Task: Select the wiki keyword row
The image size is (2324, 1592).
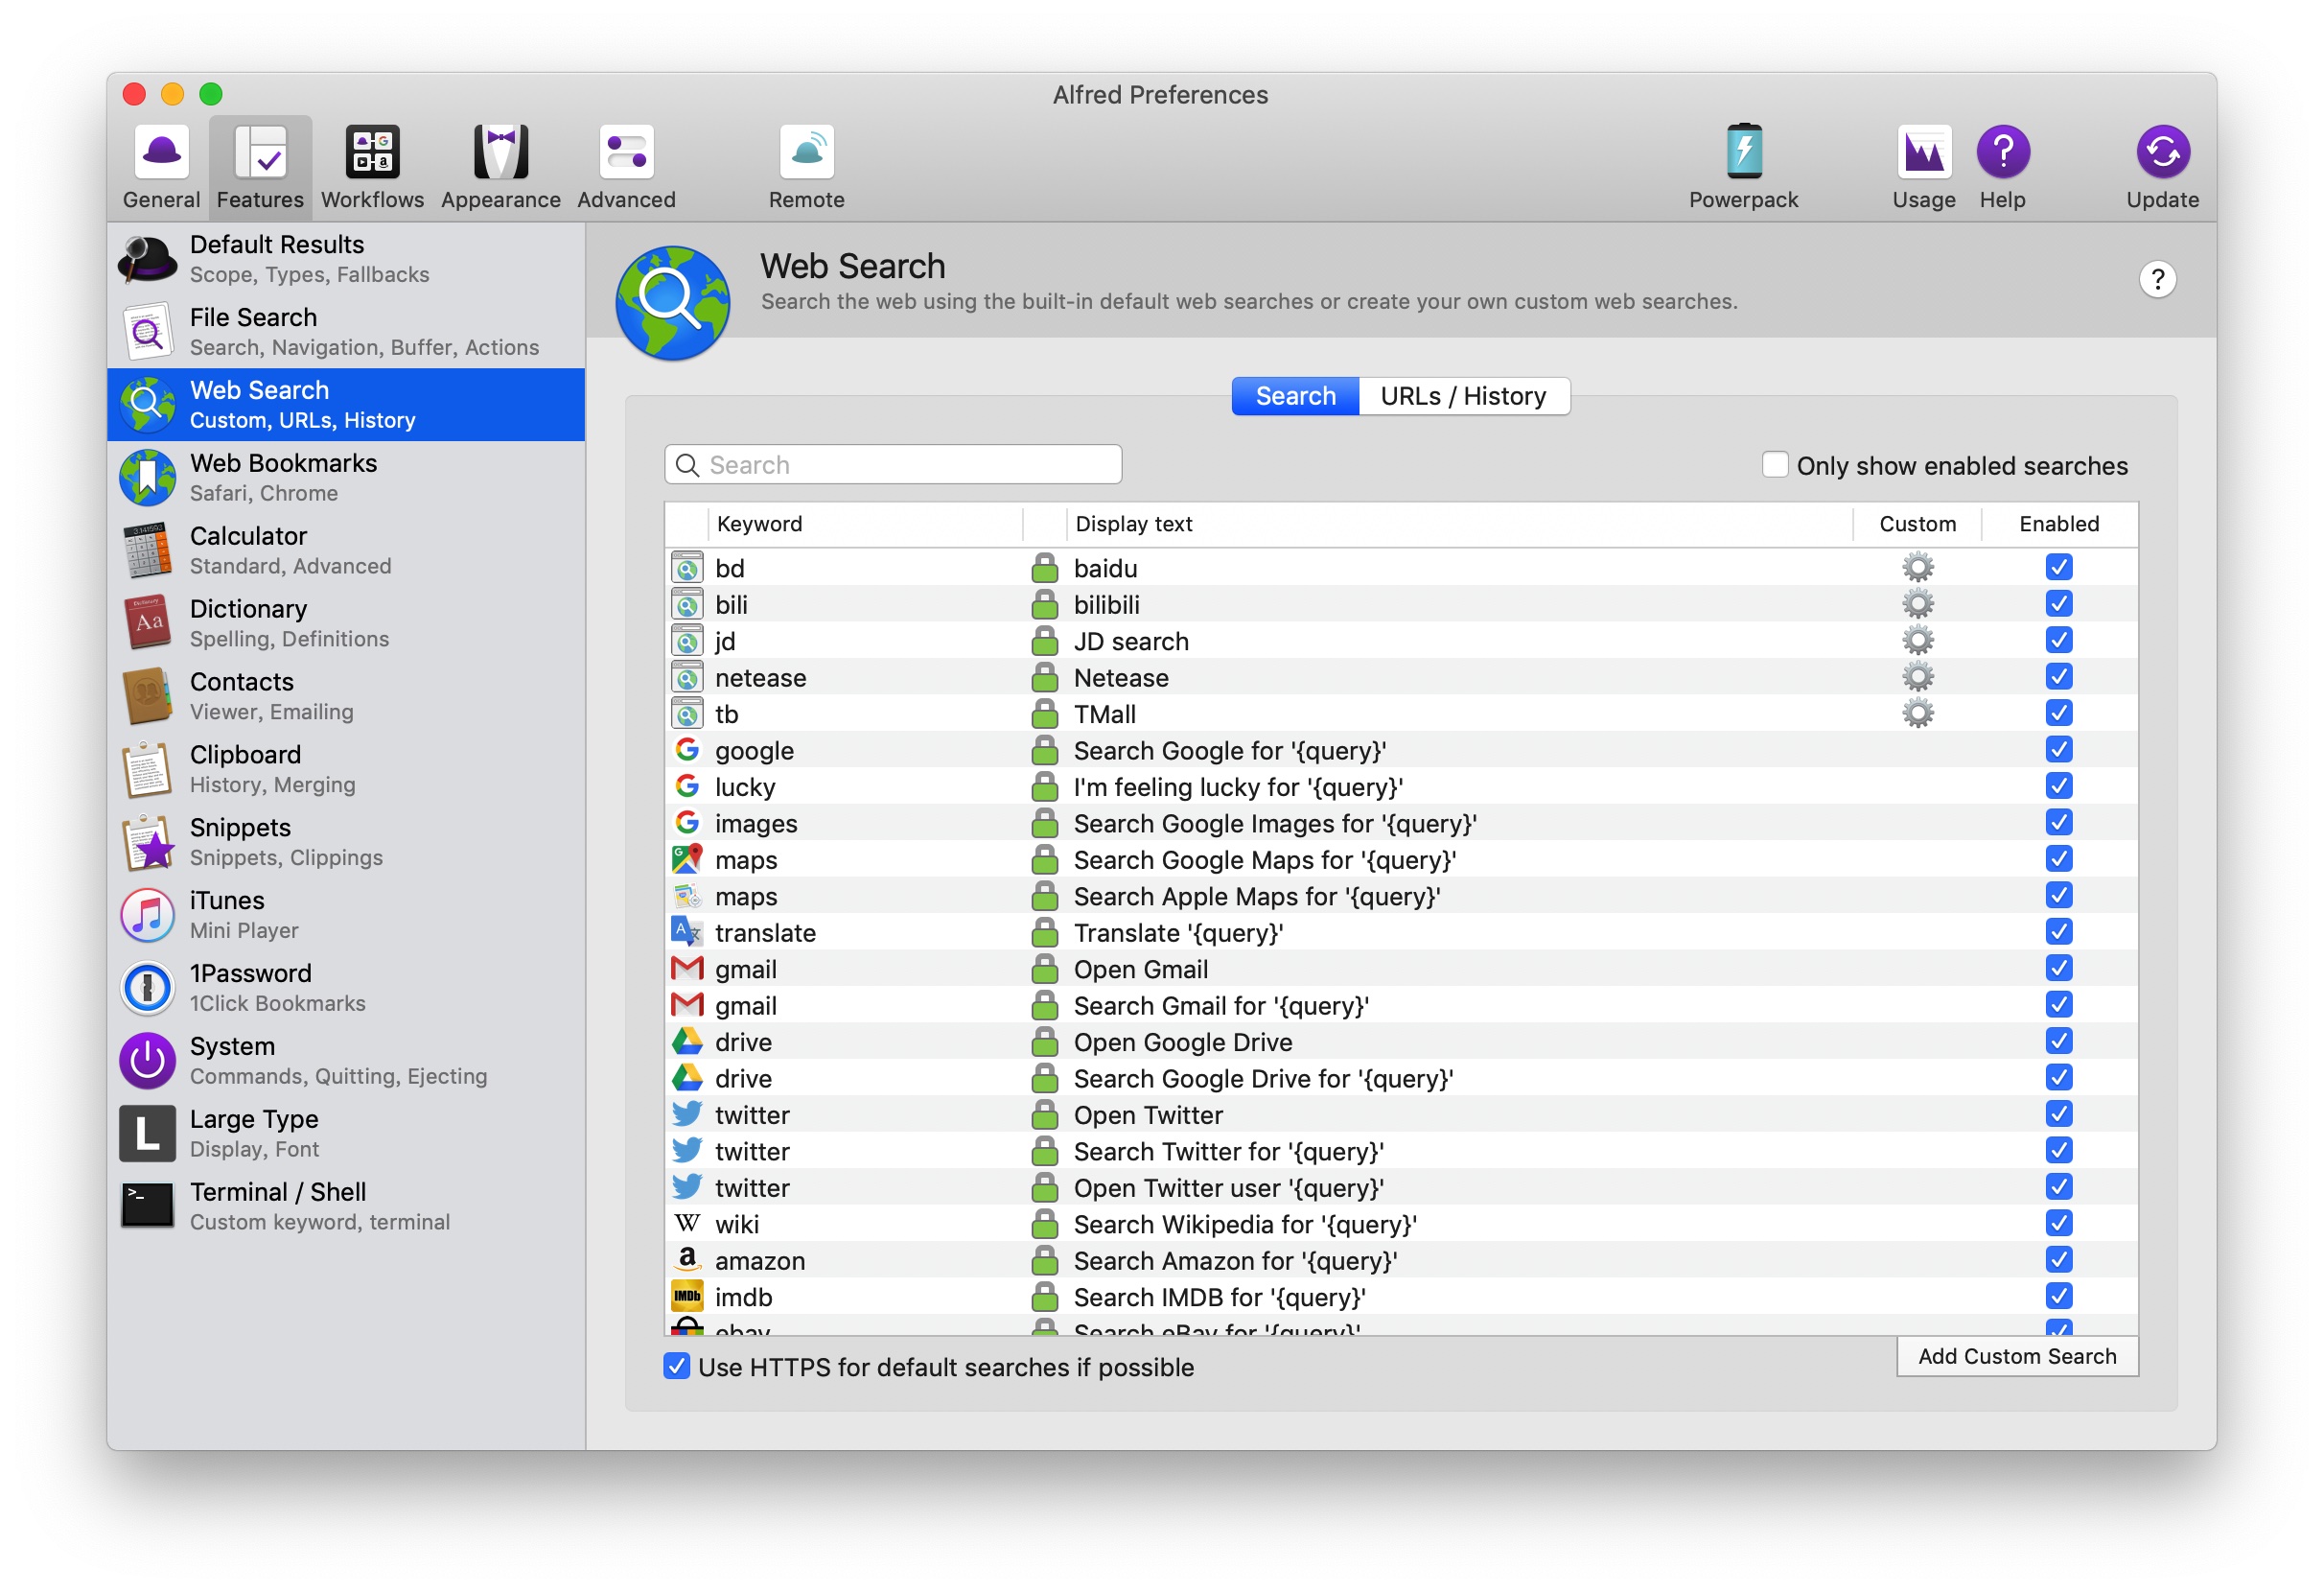Action: (x=1401, y=1225)
